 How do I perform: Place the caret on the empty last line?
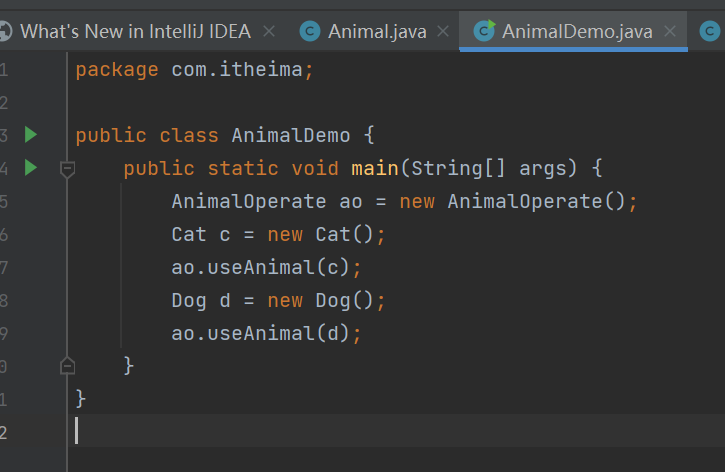[300, 431]
